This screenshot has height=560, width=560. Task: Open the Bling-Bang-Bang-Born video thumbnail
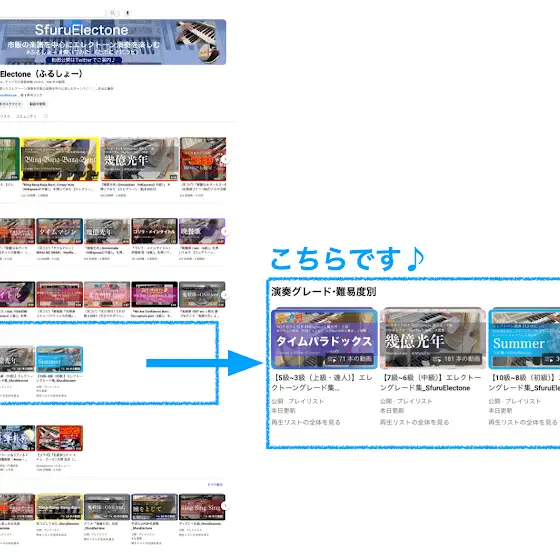pyautogui.click(x=60, y=159)
